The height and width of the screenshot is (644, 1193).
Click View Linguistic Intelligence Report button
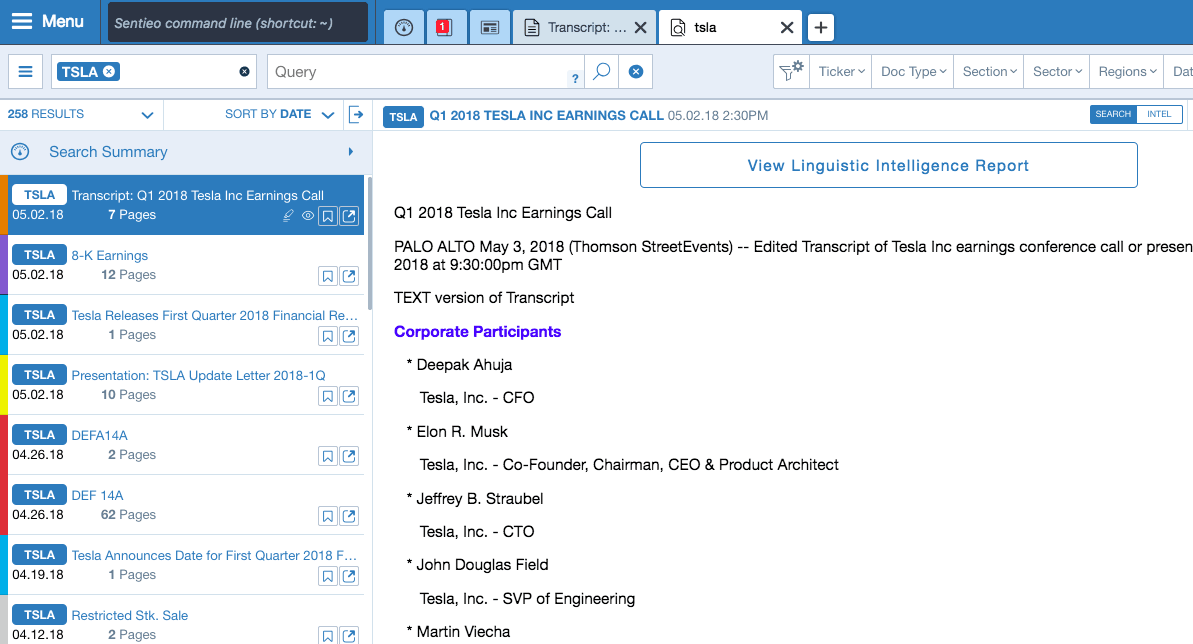coord(888,165)
